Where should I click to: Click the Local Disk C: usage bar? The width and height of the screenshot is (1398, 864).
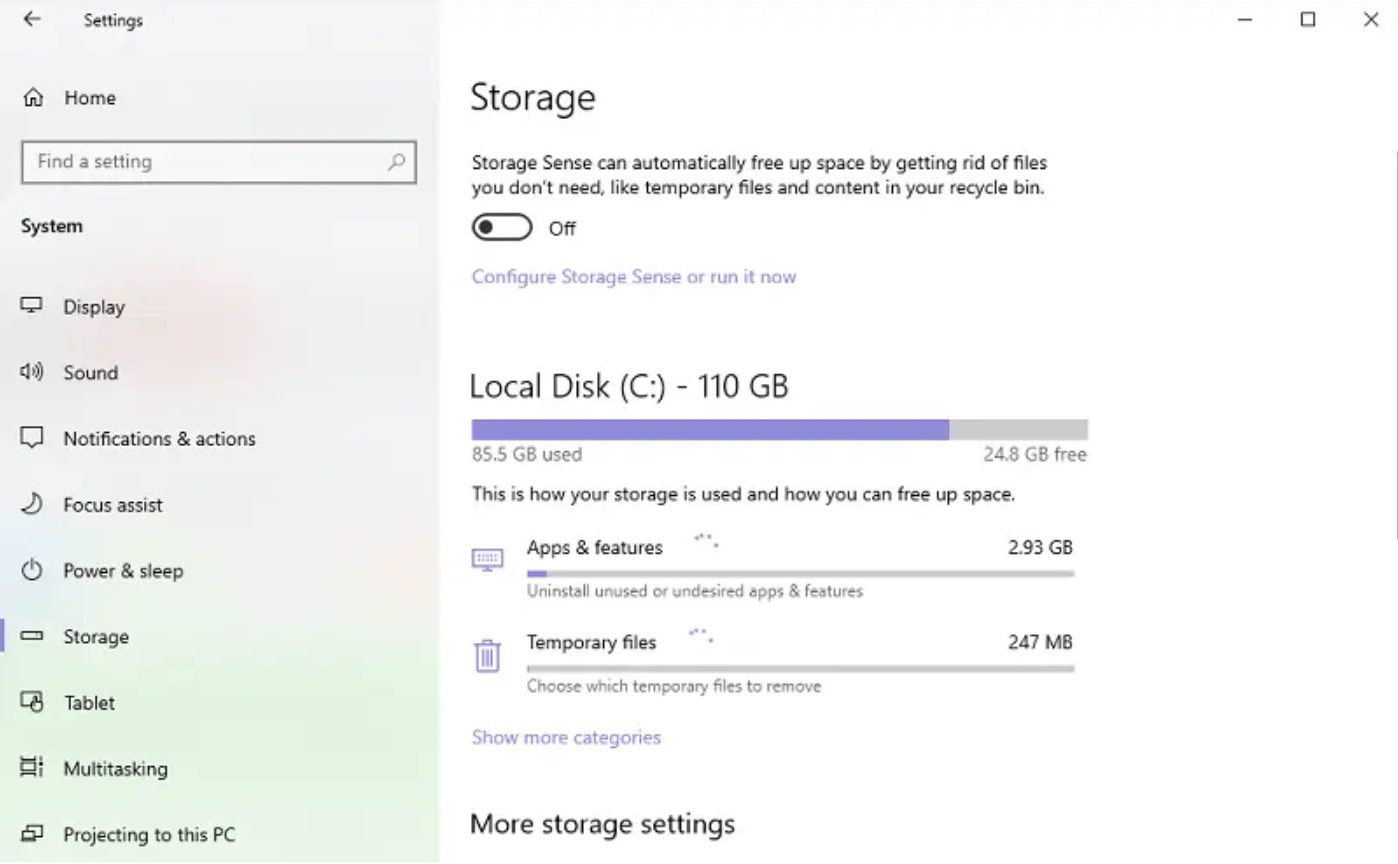tap(779, 430)
